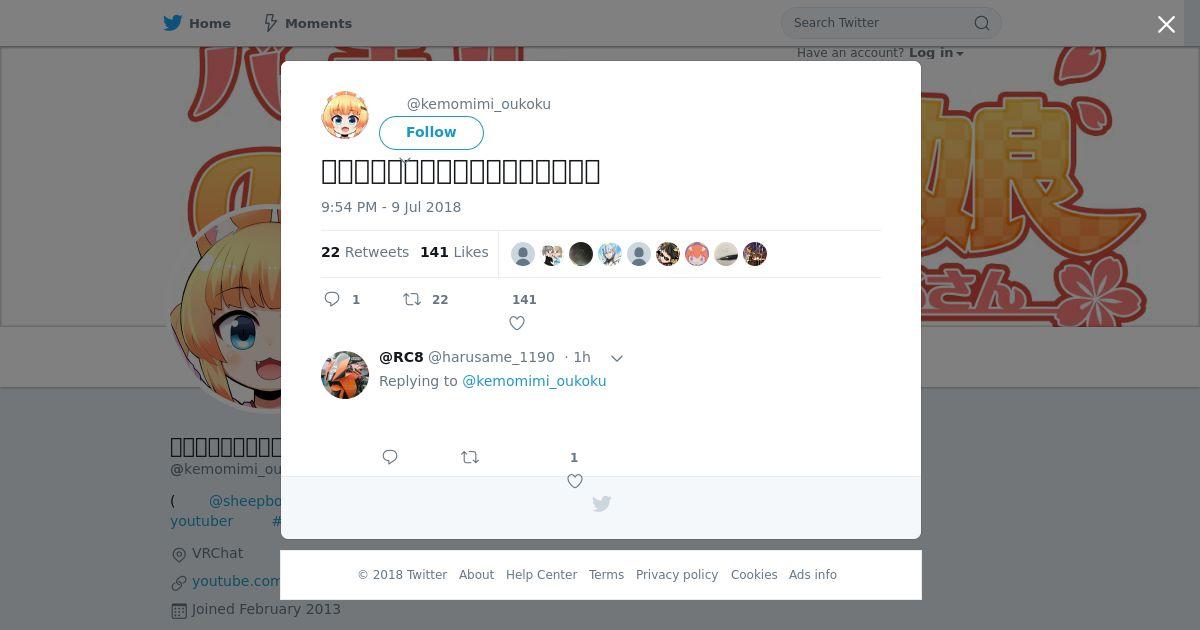Click the Twitter bird icon at the bottom of the modal
This screenshot has width=1200, height=630.
click(601, 504)
